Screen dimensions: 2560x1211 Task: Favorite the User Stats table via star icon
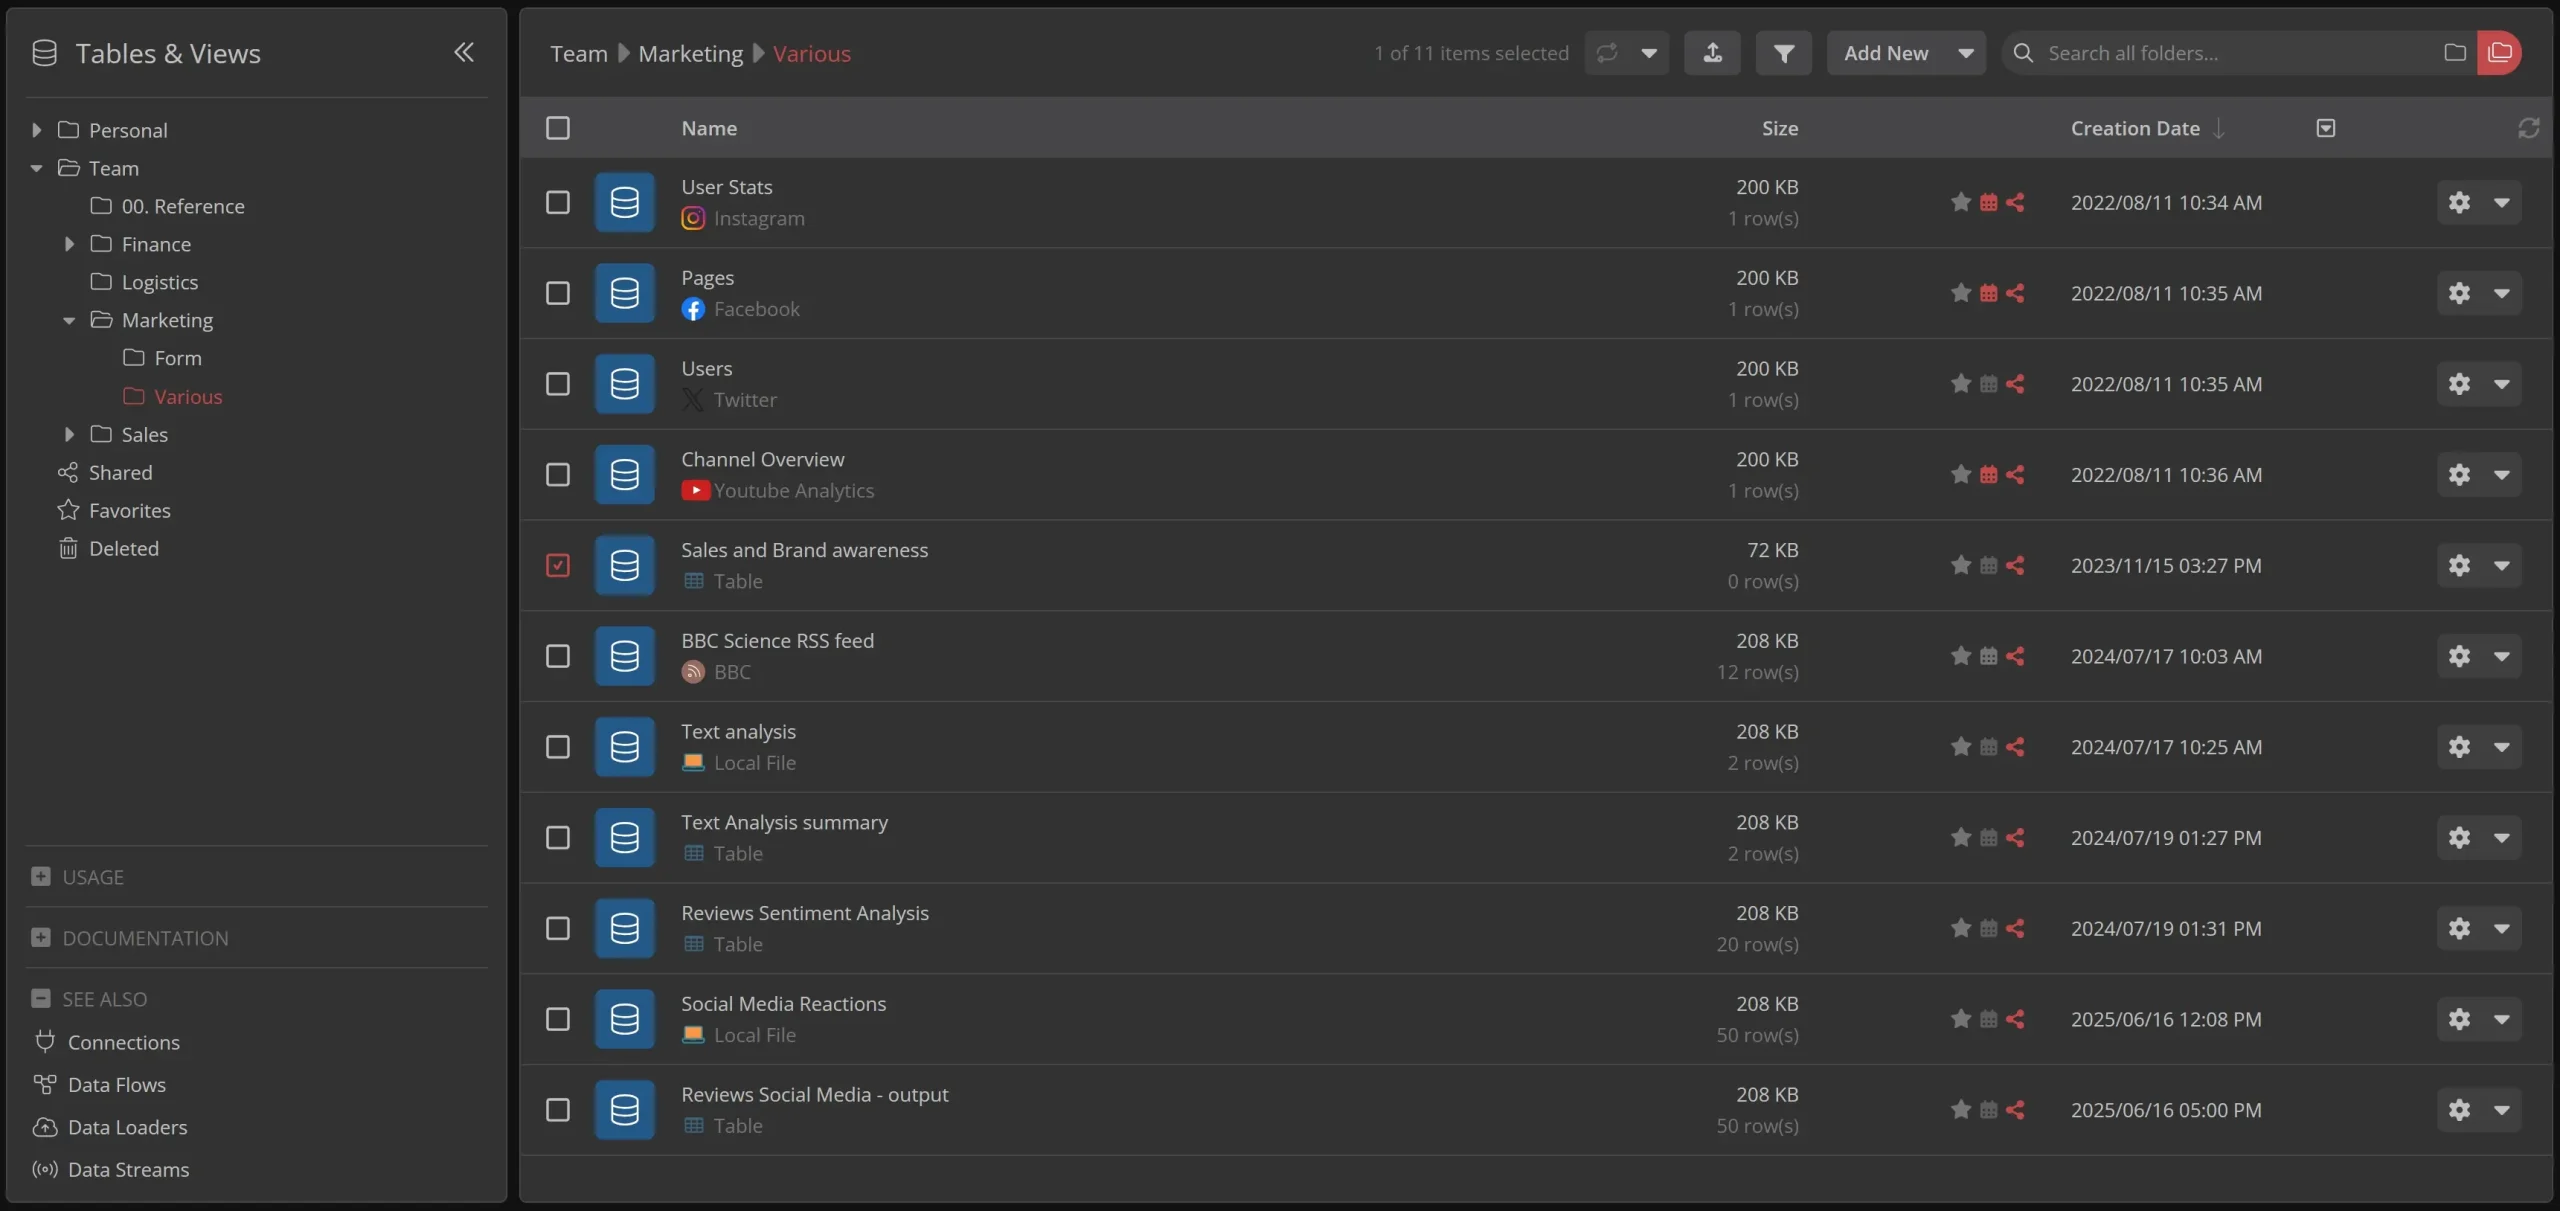click(1959, 202)
